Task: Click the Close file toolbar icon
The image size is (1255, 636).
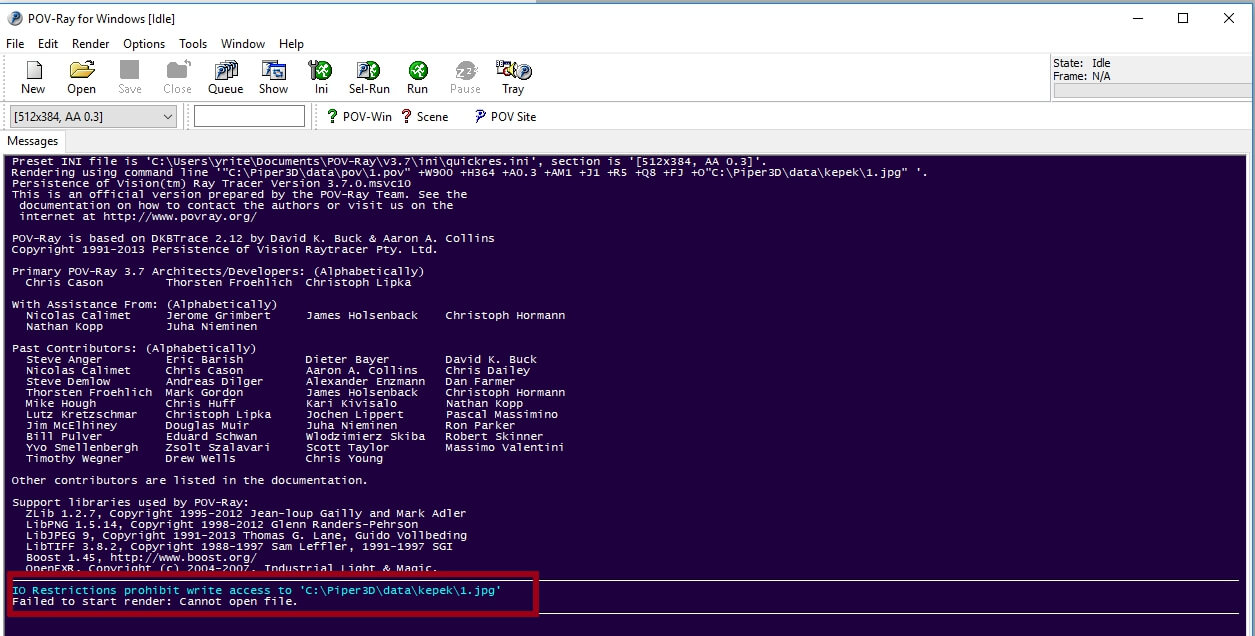Action: [178, 77]
